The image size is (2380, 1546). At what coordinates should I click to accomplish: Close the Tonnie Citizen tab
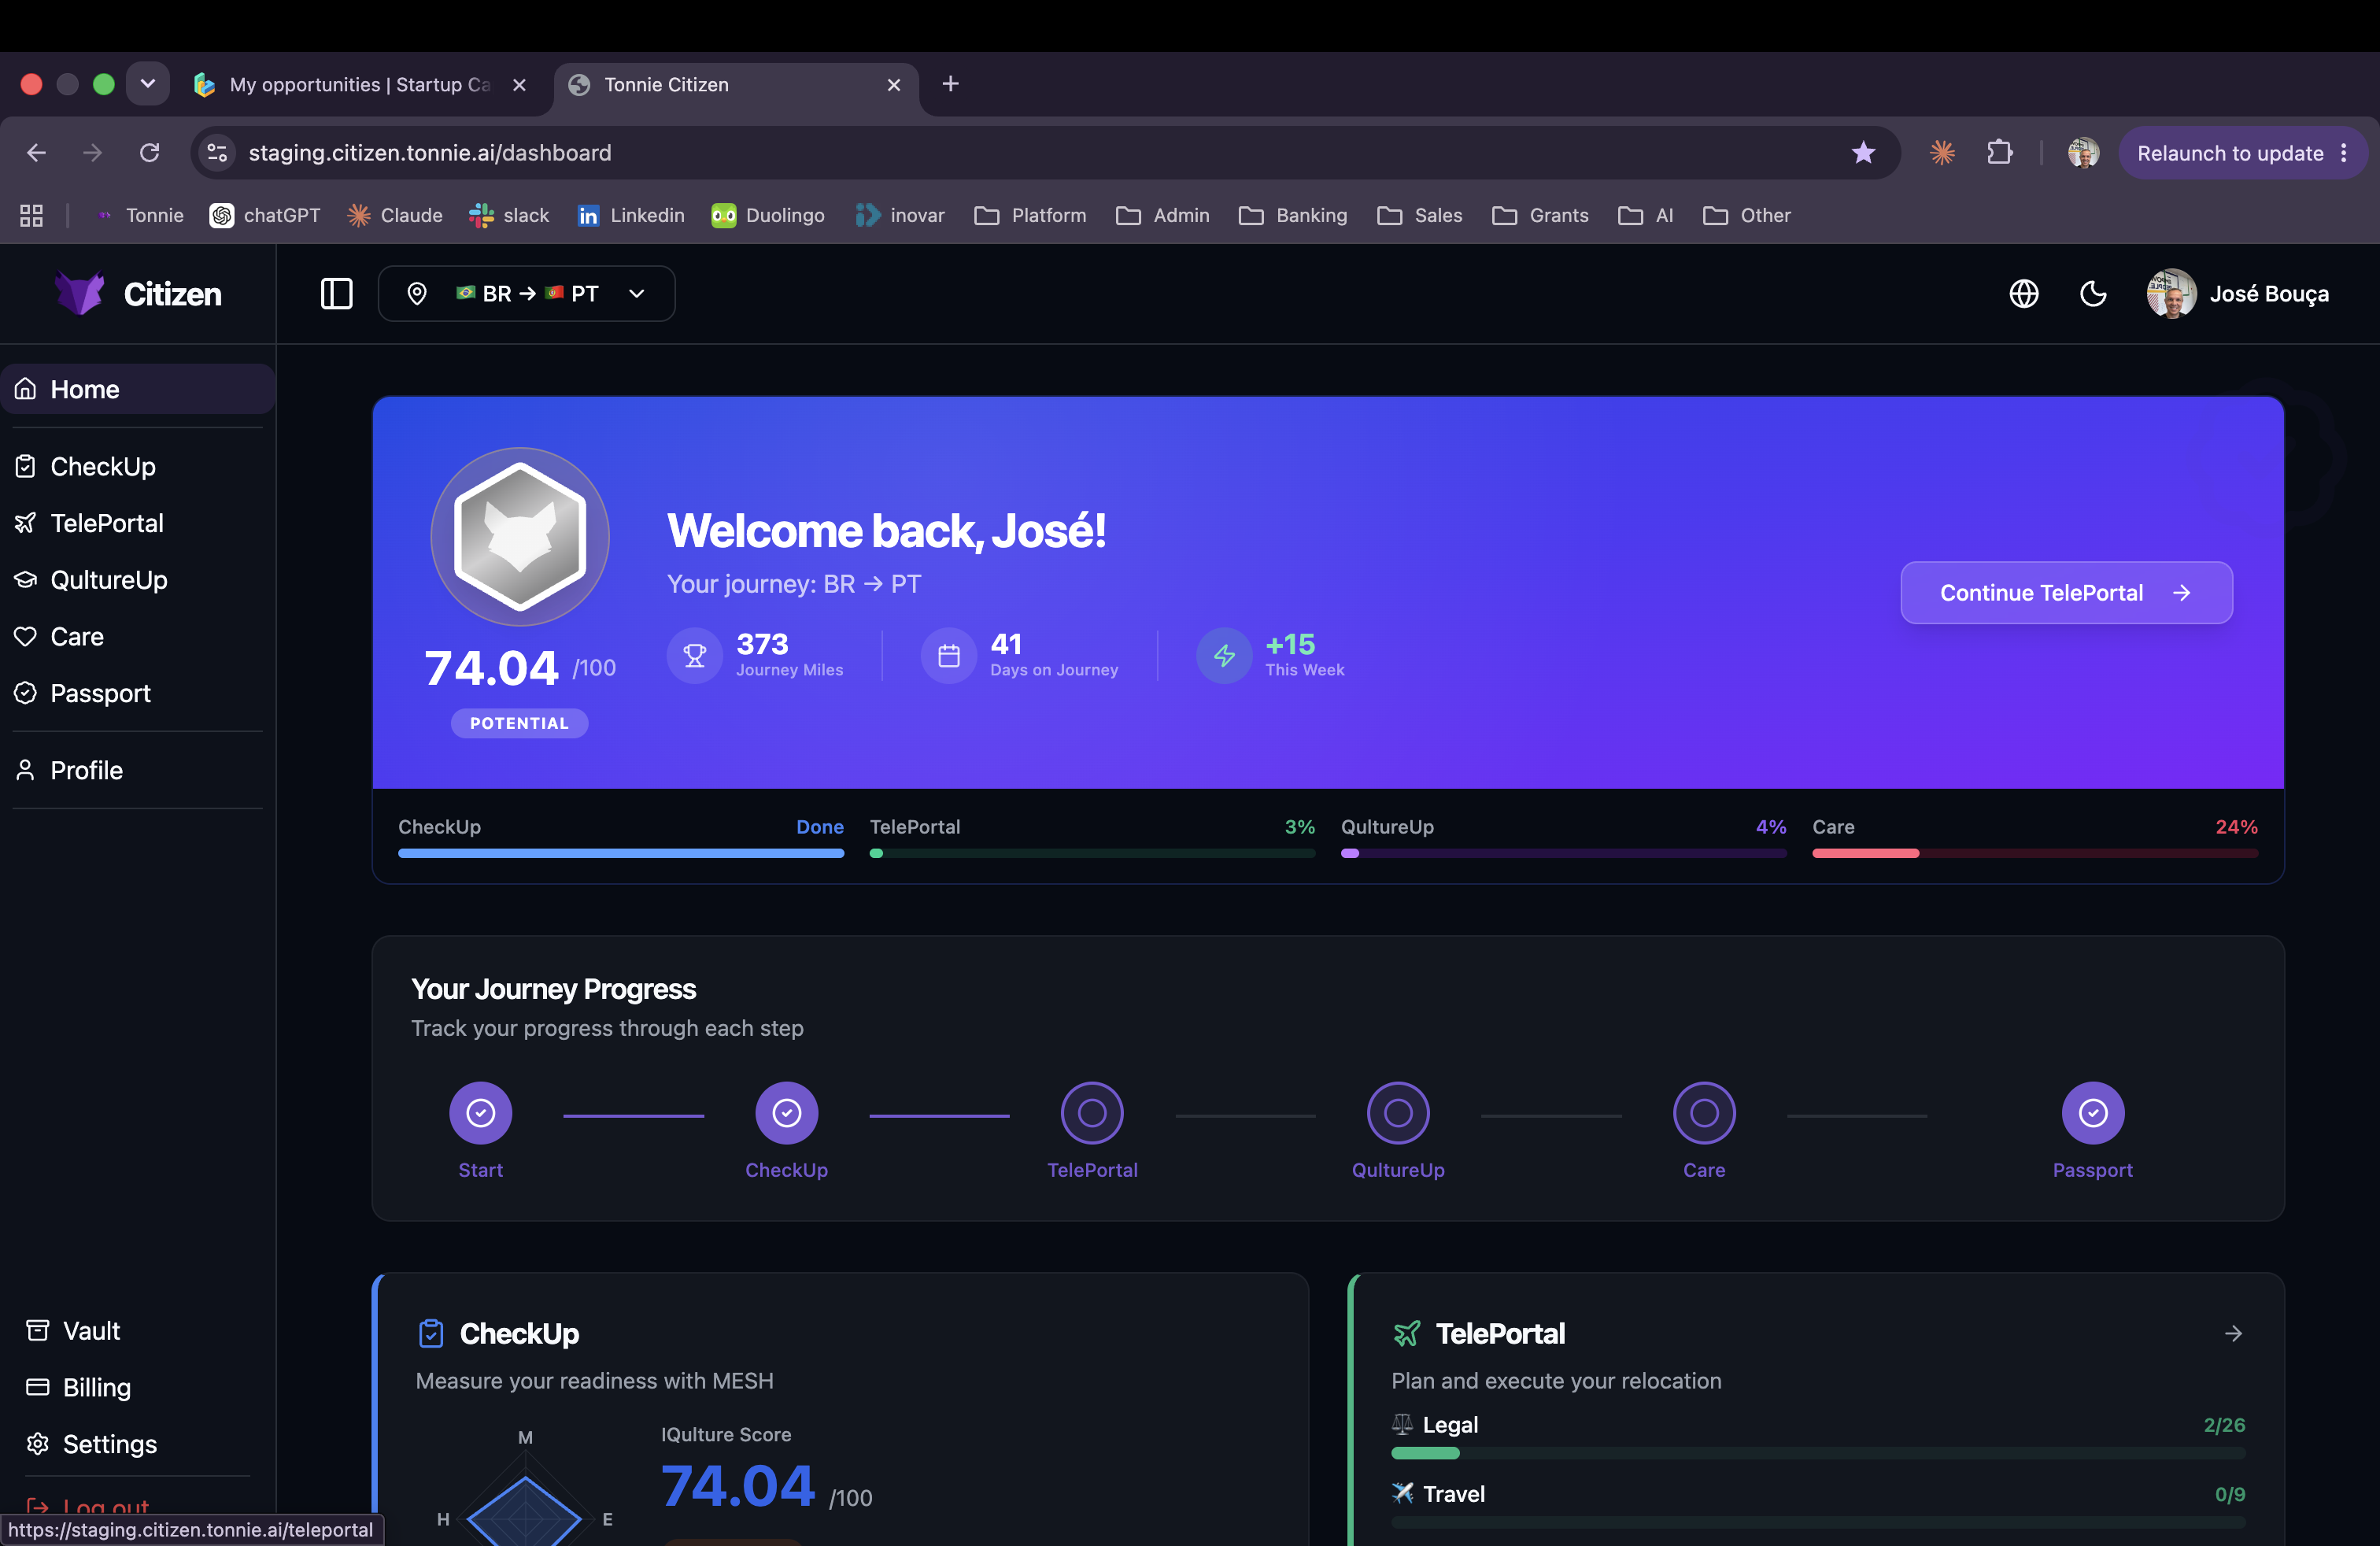coord(894,85)
